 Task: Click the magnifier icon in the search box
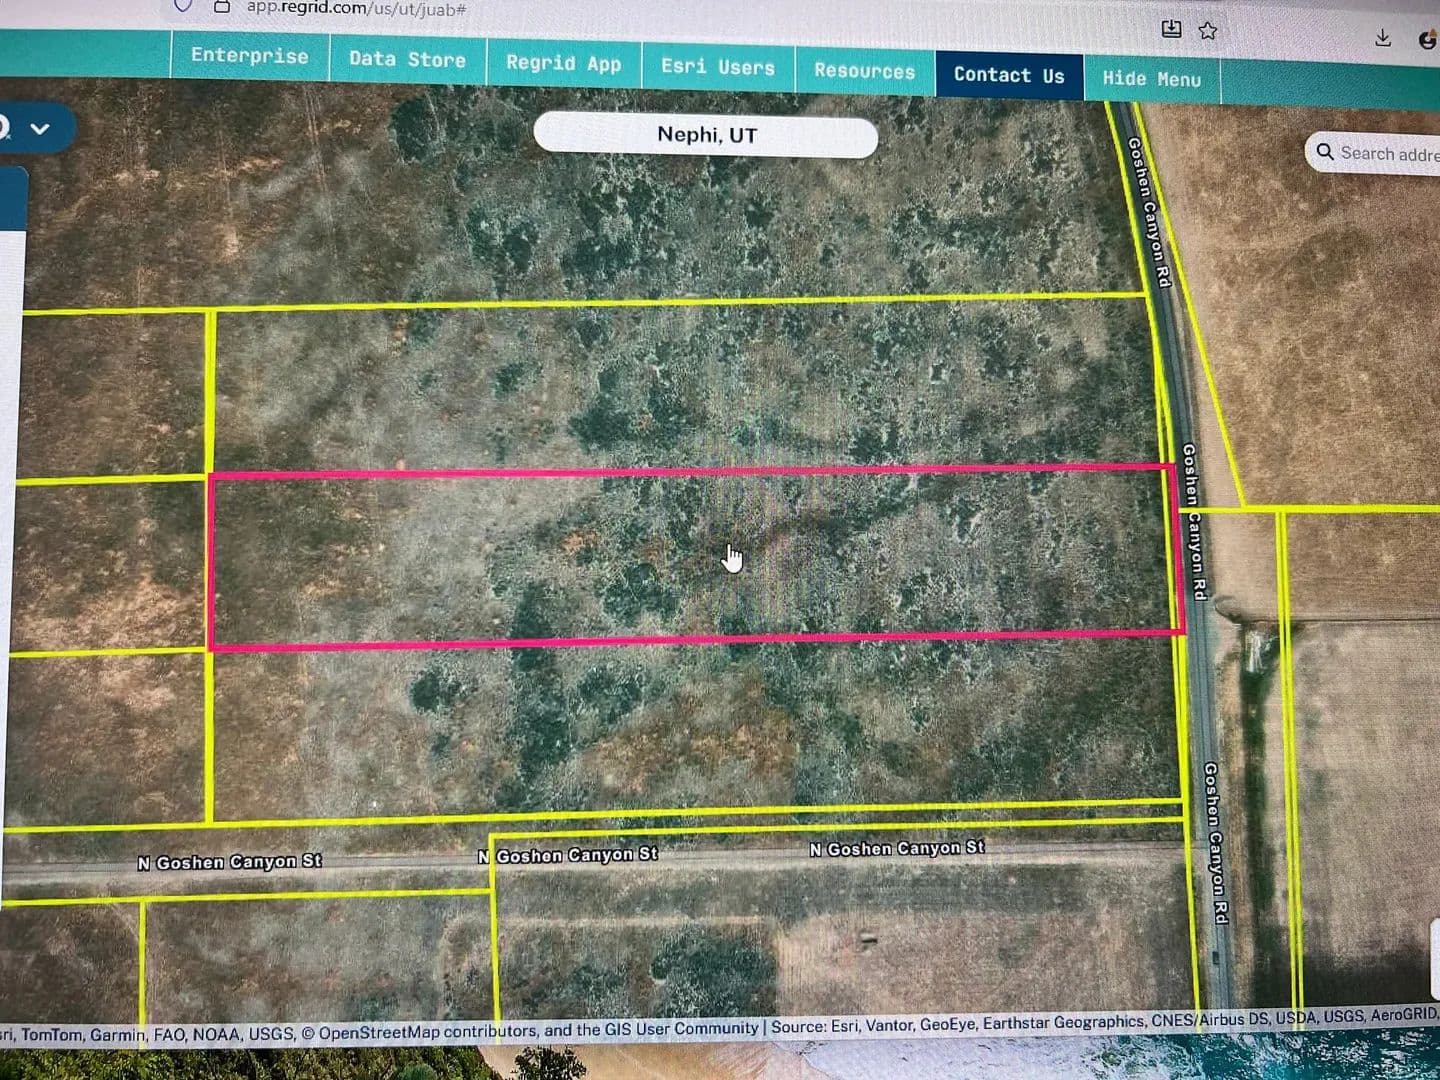click(x=1325, y=152)
